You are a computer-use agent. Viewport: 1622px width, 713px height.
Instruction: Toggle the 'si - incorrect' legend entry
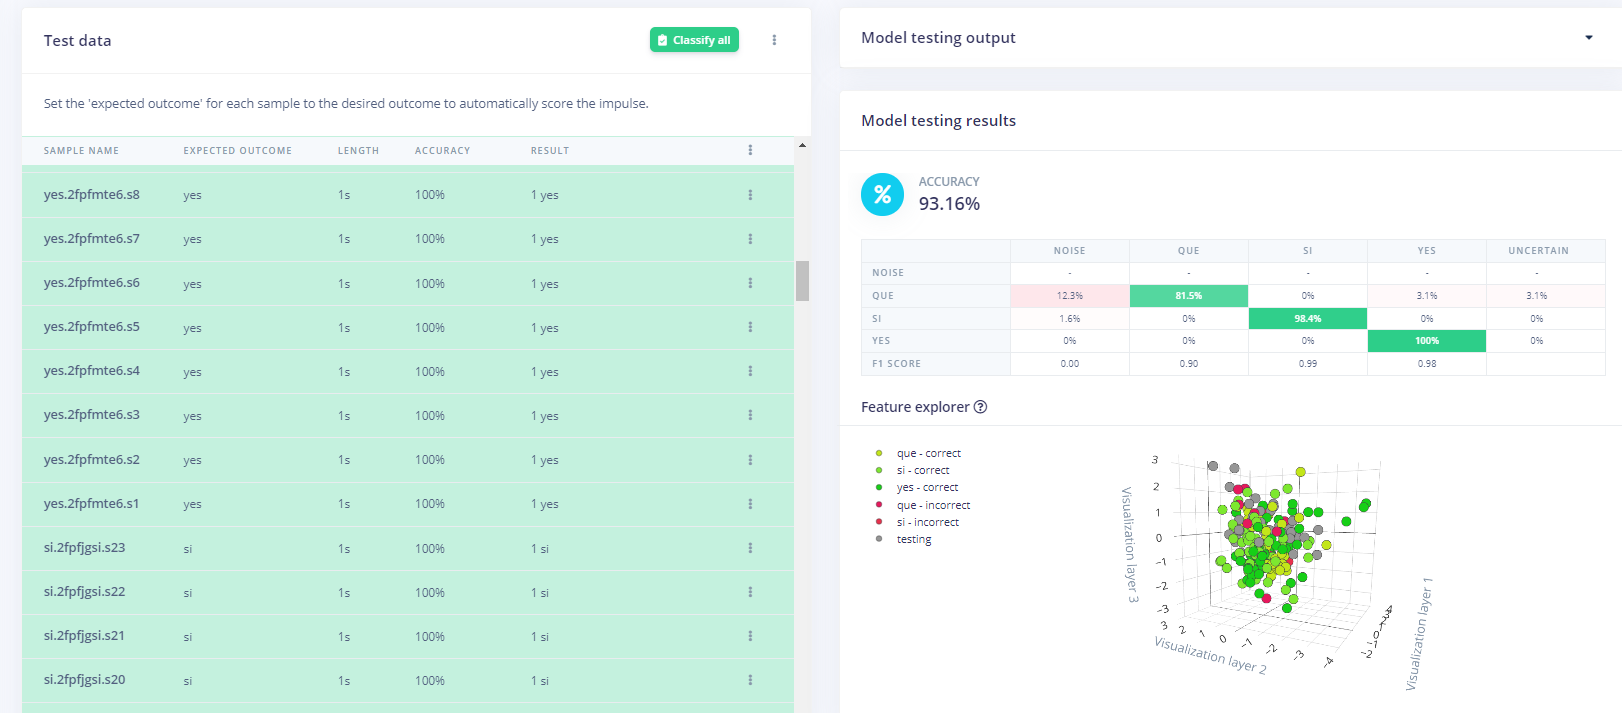point(927,522)
